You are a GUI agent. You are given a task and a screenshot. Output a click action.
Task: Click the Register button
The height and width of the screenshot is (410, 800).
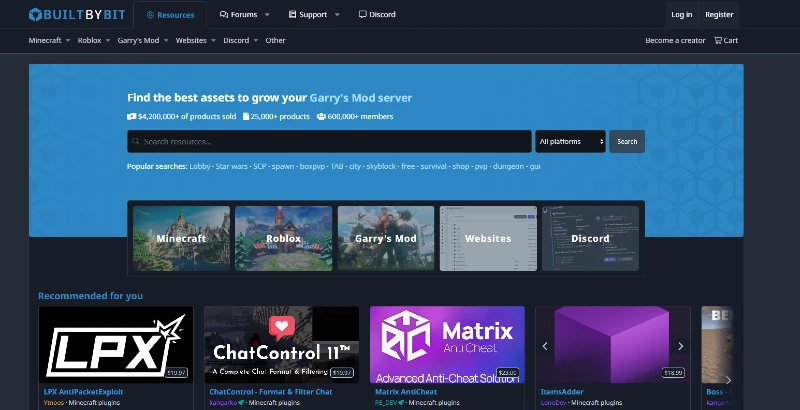point(719,14)
